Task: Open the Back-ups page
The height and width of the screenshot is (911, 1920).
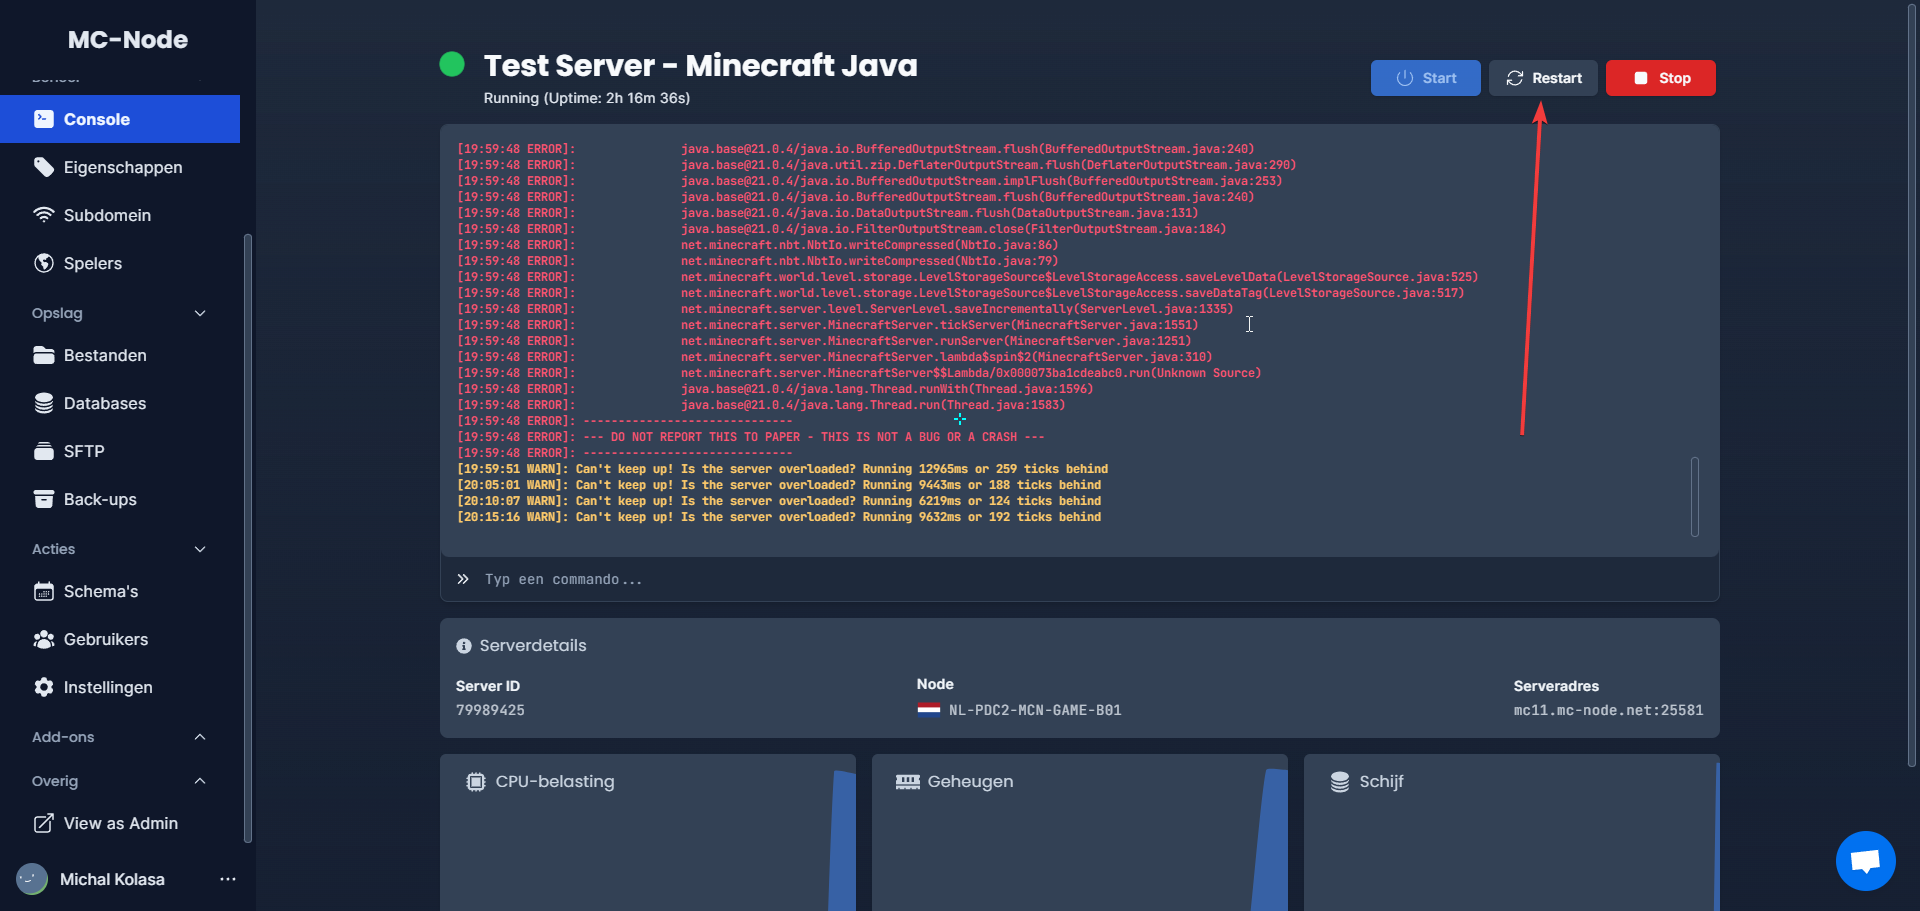Action: [120, 499]
